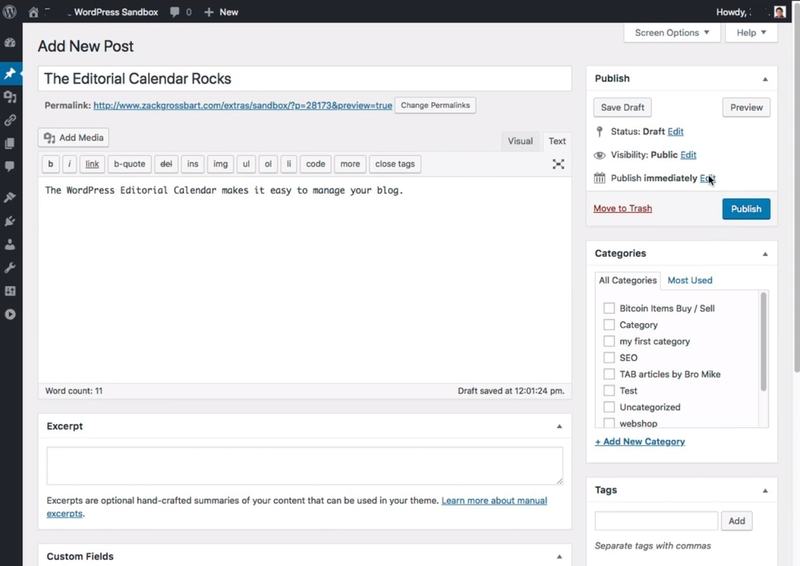
Task: Collapse the Tags panel
Action: [765, 491]
